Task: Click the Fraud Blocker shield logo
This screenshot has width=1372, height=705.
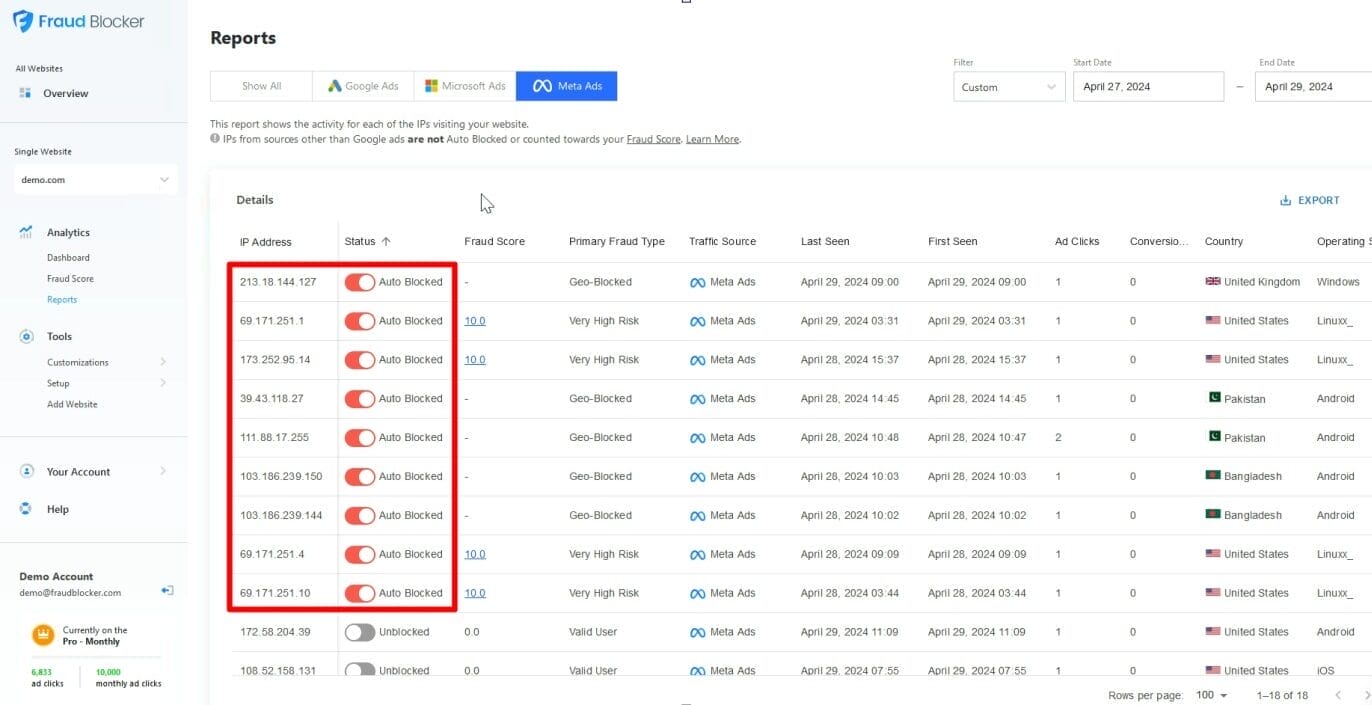Action: point(23,21)
